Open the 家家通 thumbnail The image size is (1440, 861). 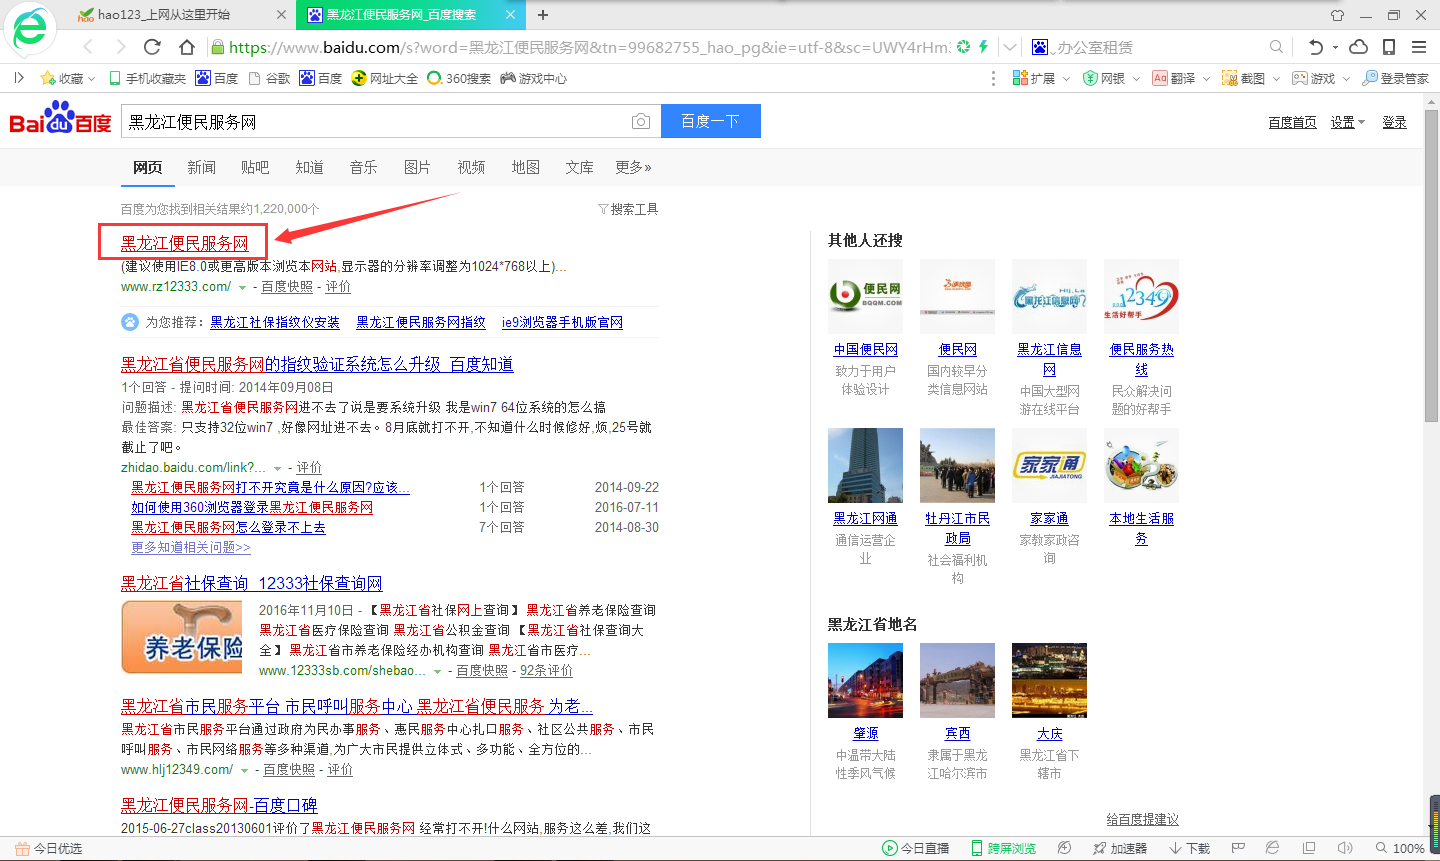tap(1049, 465)
